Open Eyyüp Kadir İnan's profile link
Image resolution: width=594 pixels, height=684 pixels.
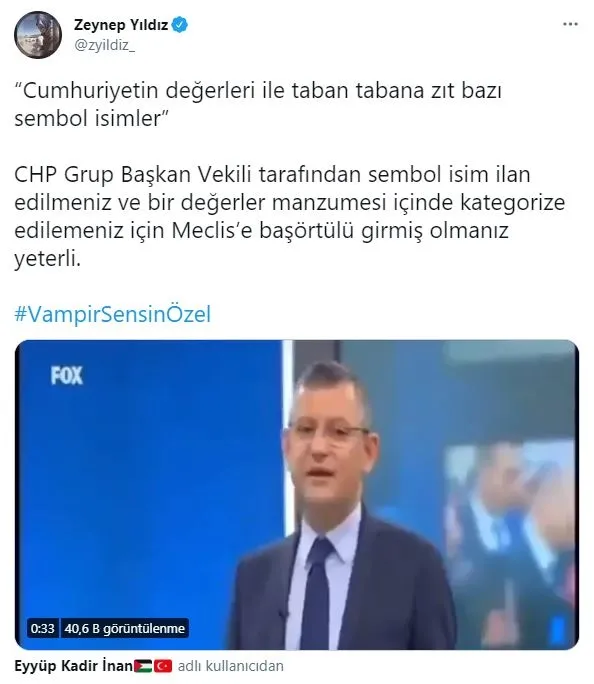(x=74, y=666)
